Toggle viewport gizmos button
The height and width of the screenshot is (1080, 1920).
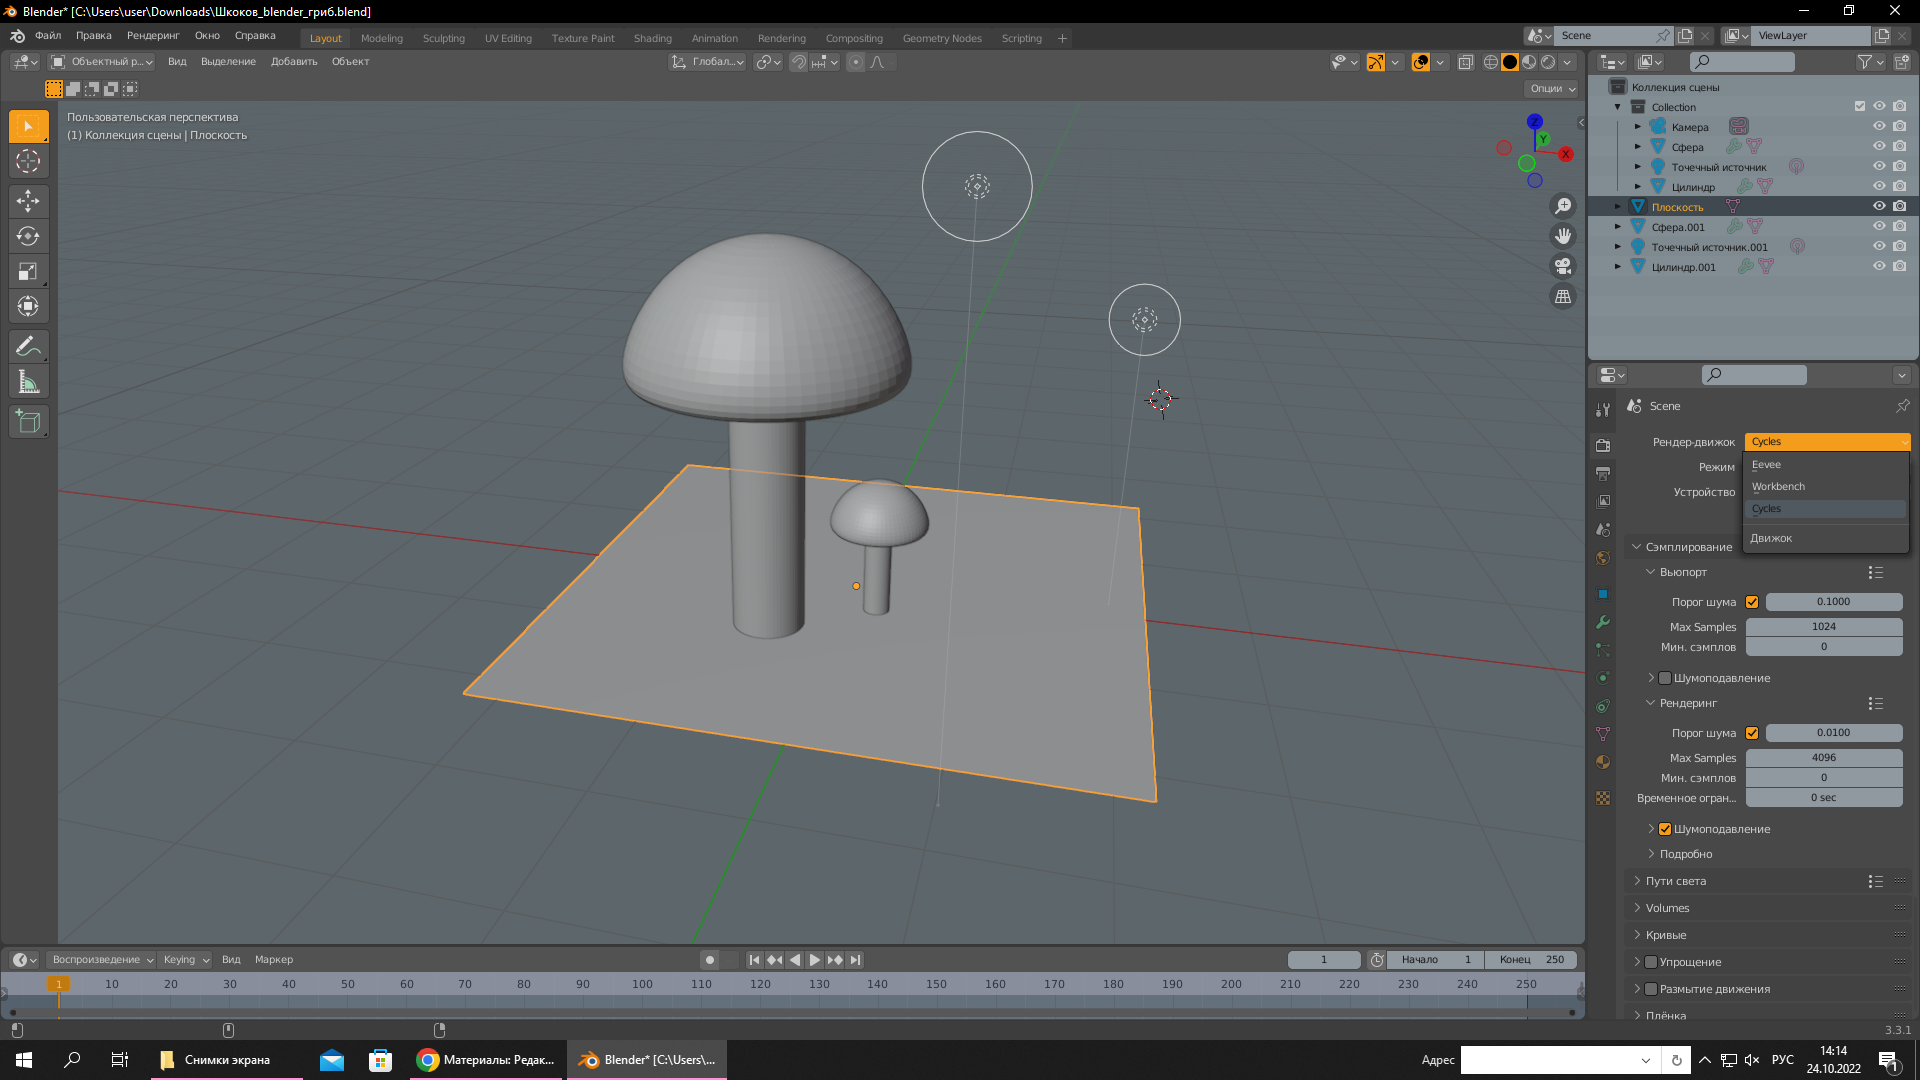point(1376,62)
